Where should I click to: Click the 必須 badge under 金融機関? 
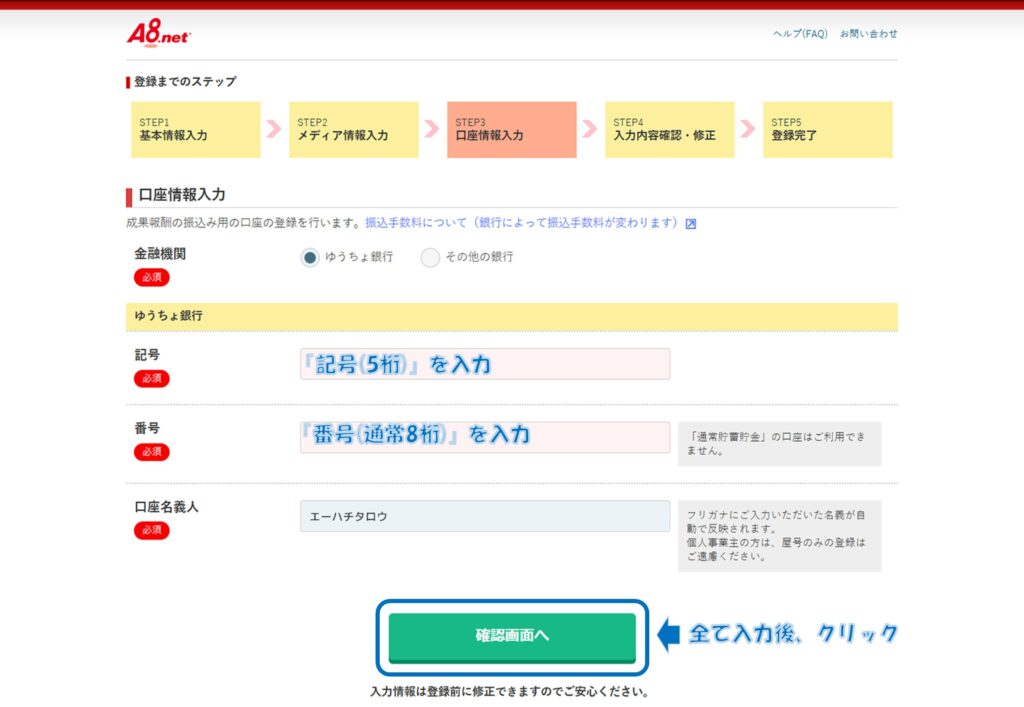pyautogui.click(x=152, y=277)
